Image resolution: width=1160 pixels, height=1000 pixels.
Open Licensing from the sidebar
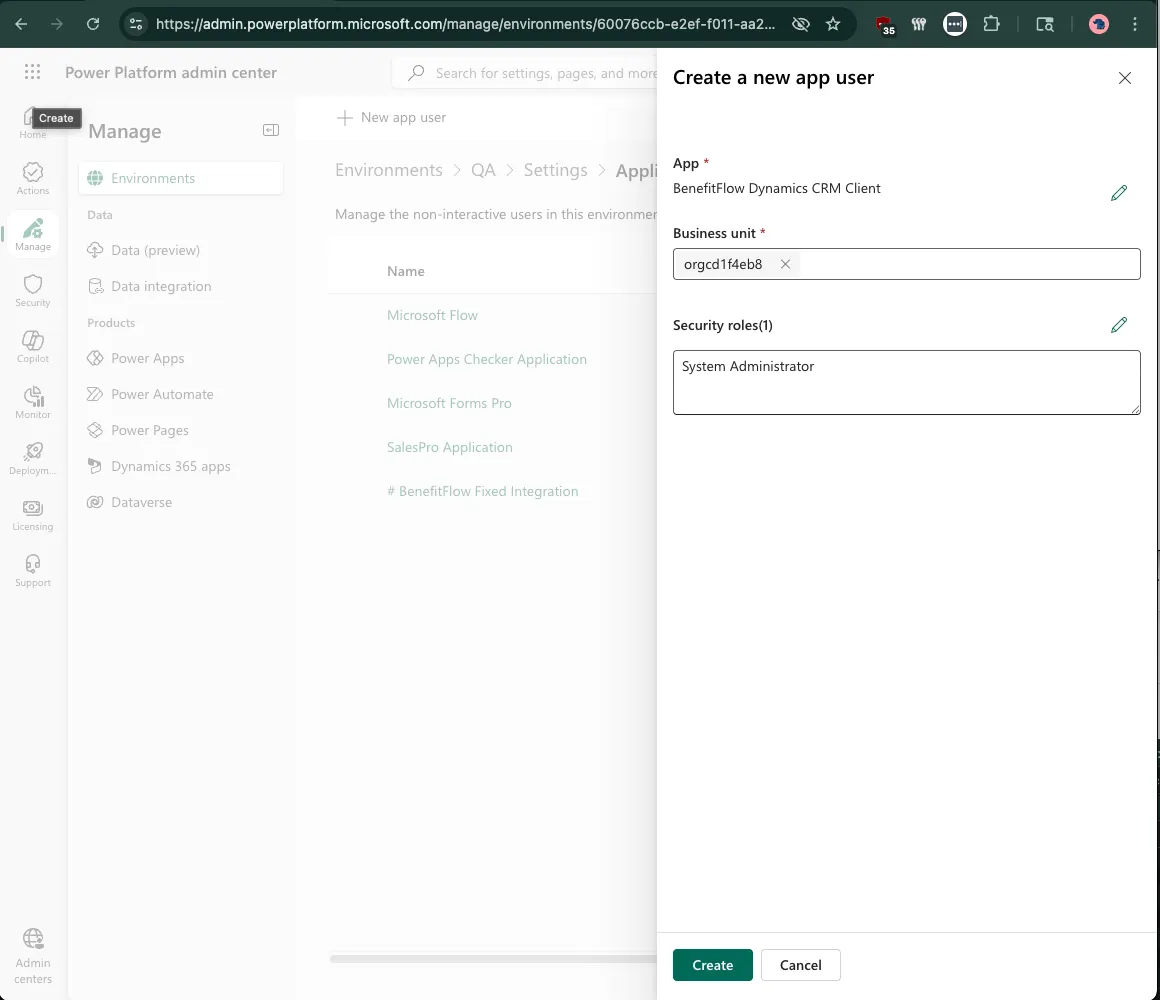32,514
